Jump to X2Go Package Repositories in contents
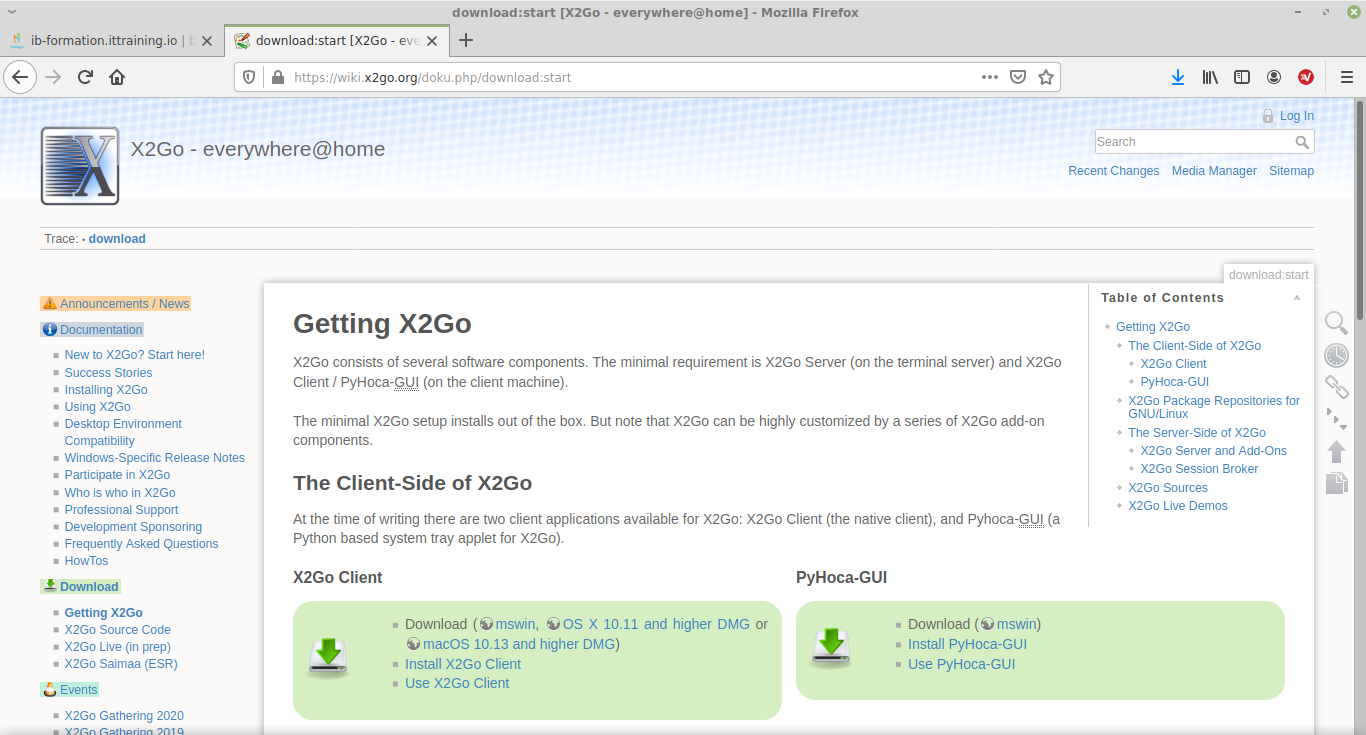1366x735 pixels. tap(1214, 407)
